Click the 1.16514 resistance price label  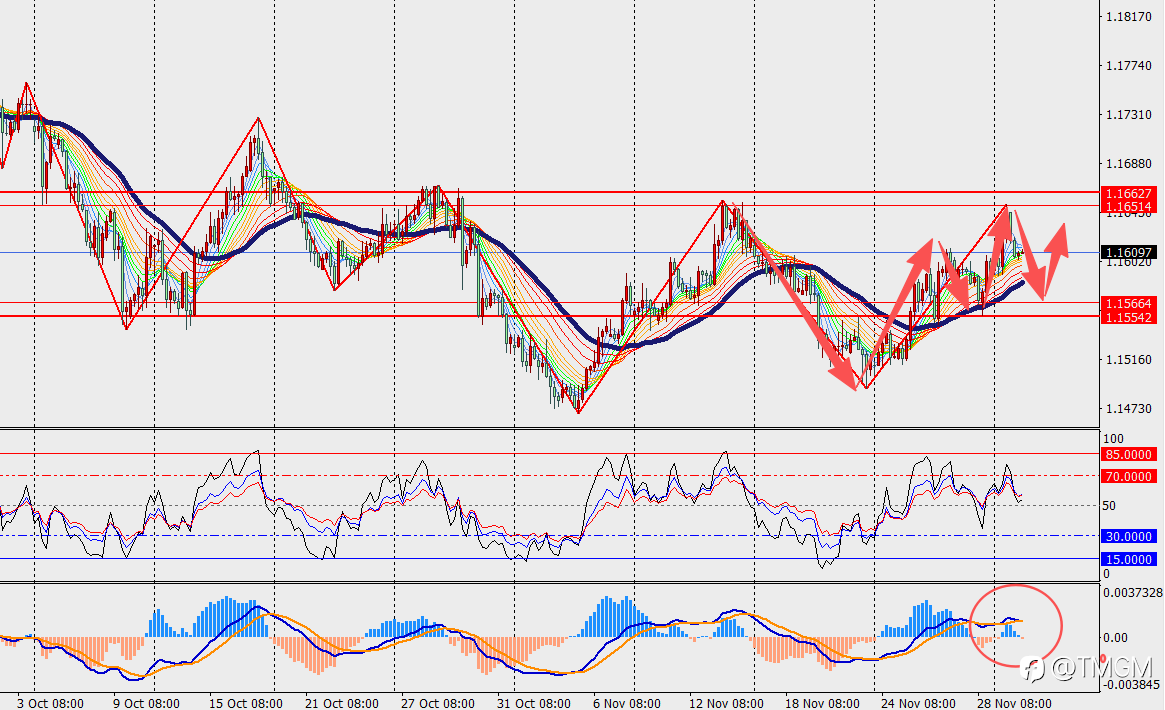pos(1129,206)
